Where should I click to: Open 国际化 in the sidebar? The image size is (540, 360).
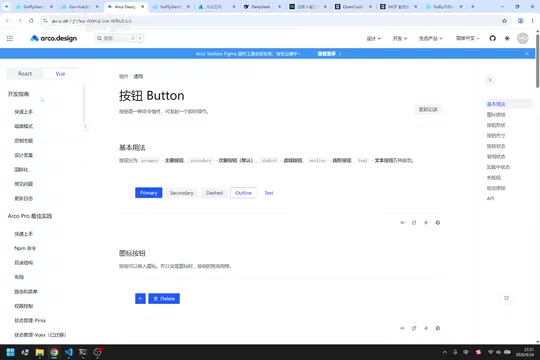tap(21, 169)
